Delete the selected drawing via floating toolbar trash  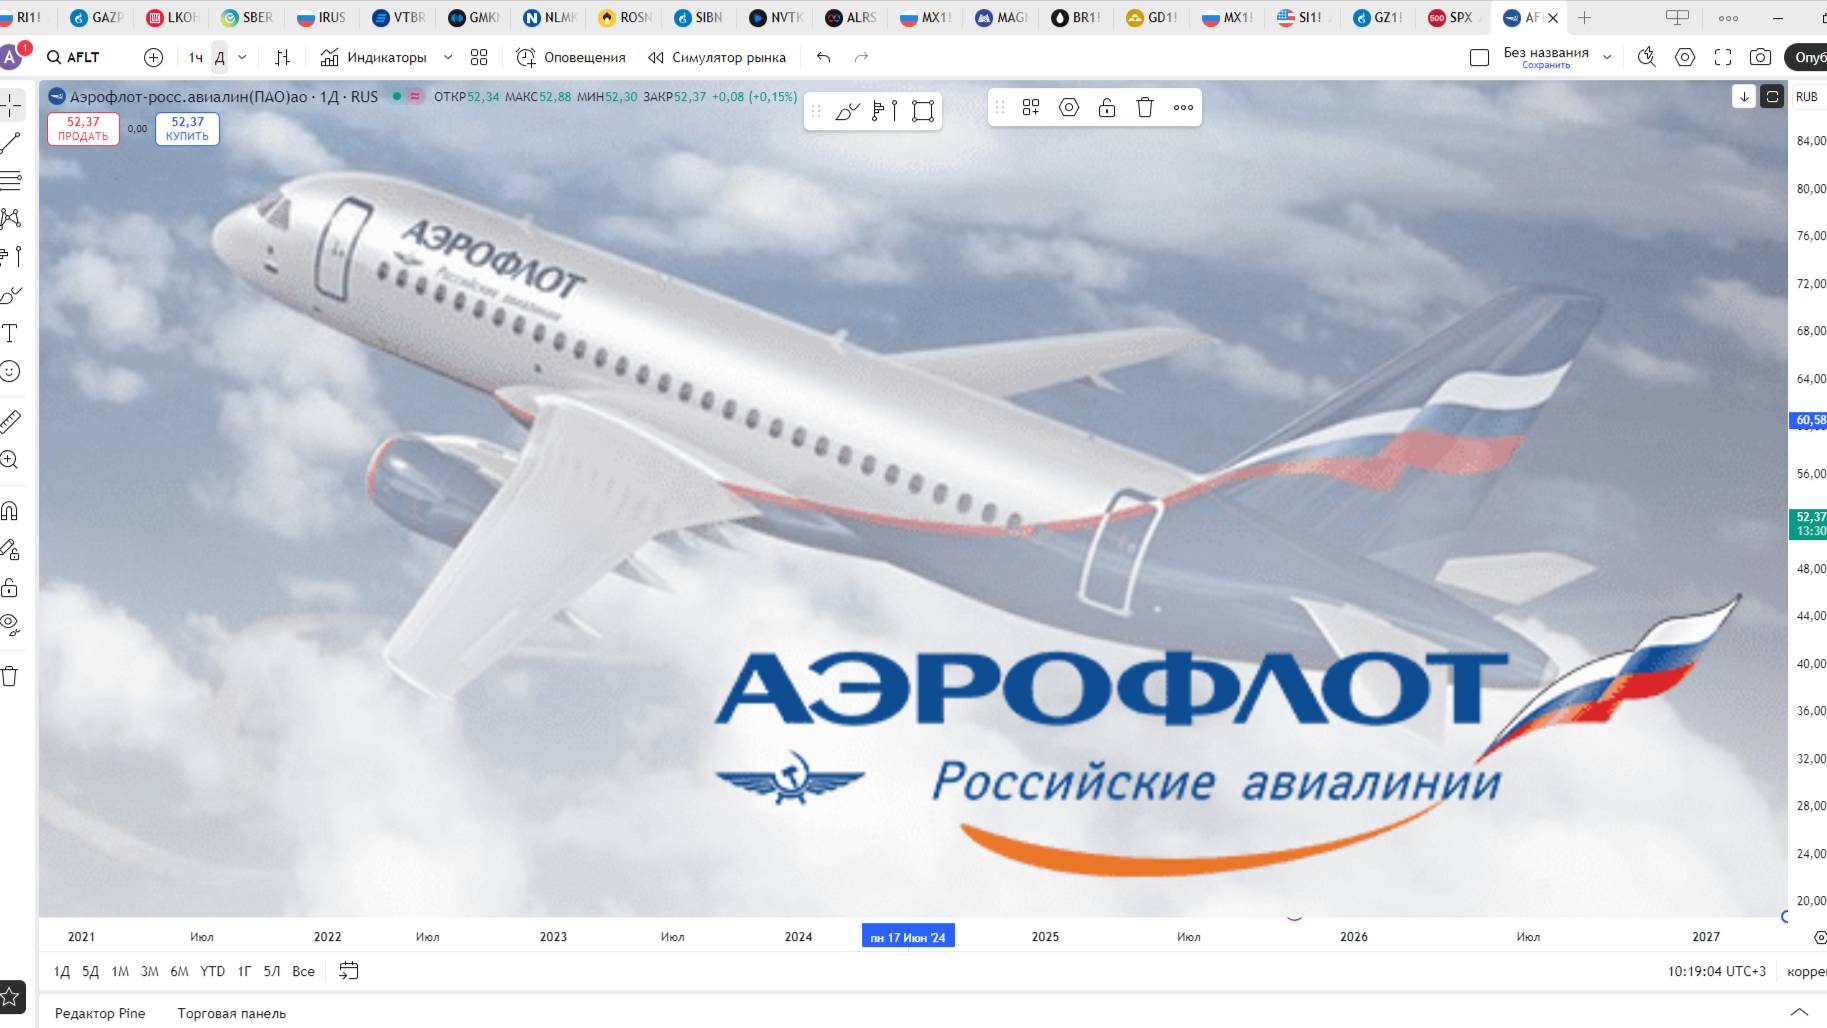(x=1145, y=107)
